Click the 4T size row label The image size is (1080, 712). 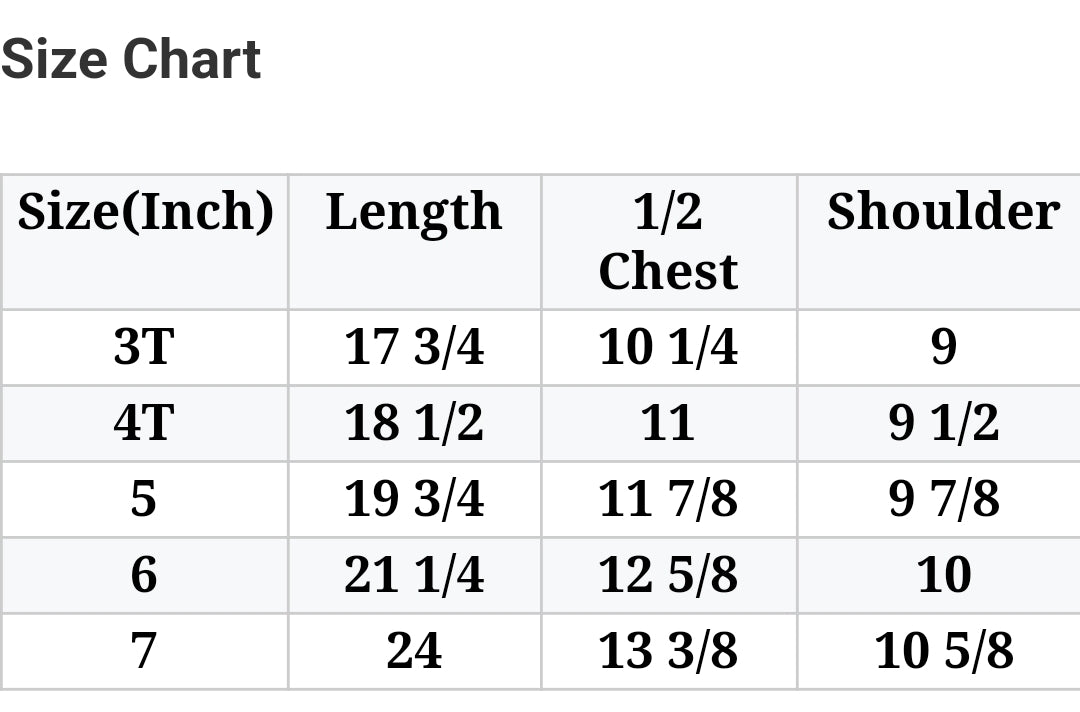[x=144, y=424]
